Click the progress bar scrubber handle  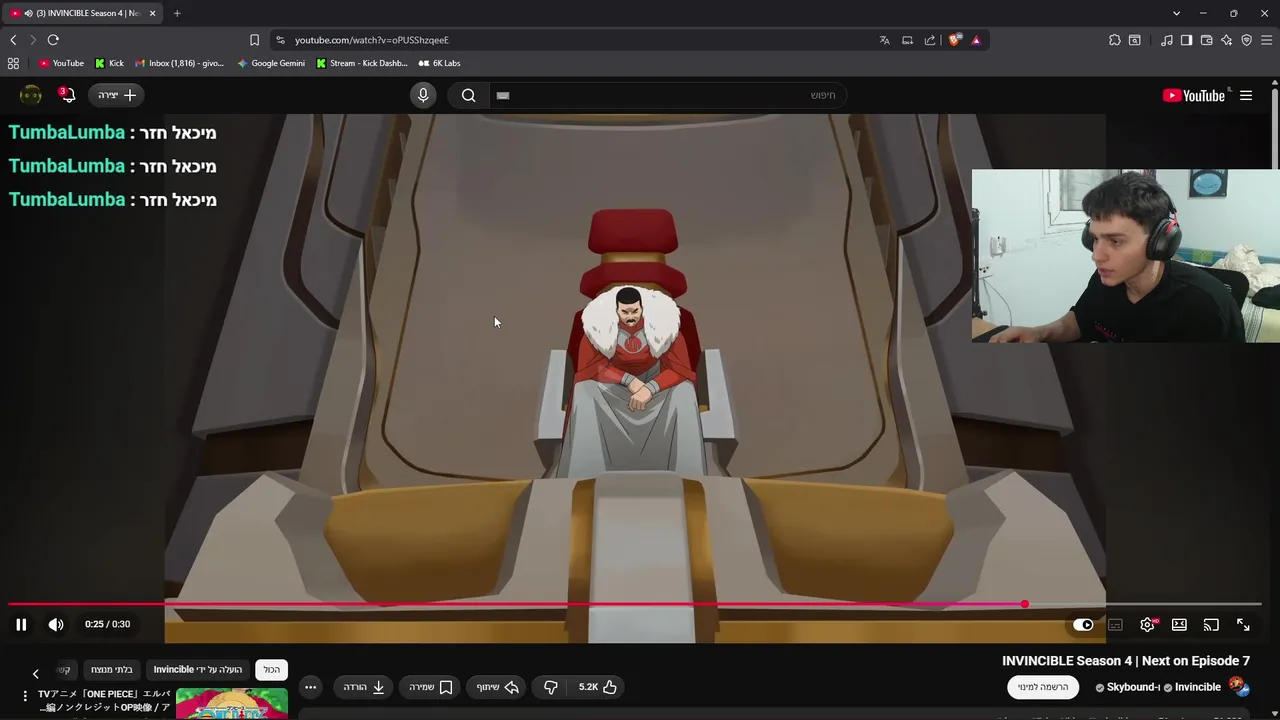point(1024,604)
